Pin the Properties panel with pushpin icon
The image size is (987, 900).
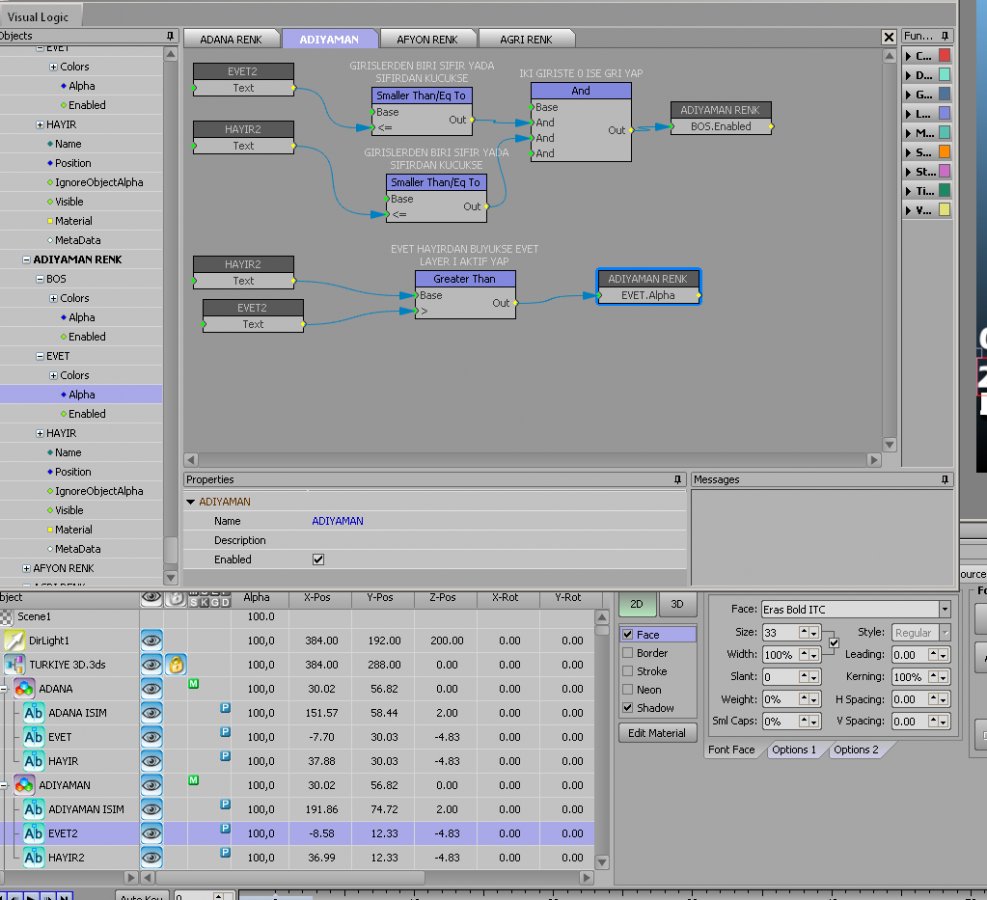pos(677,480)
